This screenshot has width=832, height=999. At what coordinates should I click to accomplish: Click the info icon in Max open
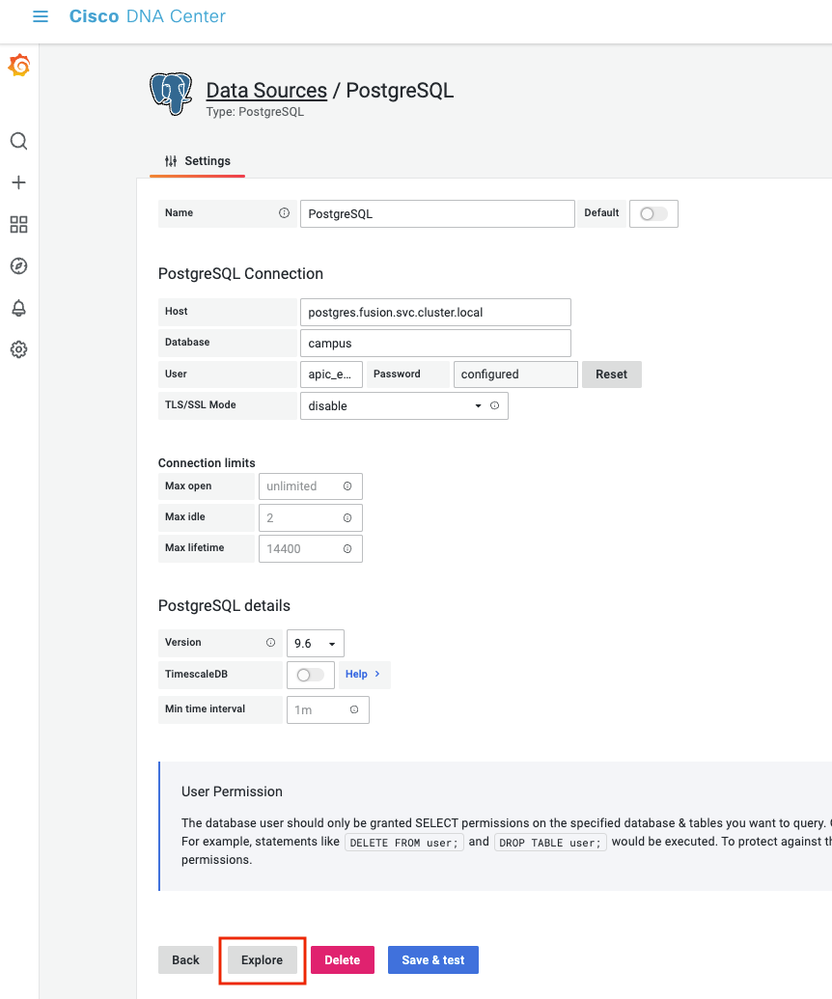point(347,486)
